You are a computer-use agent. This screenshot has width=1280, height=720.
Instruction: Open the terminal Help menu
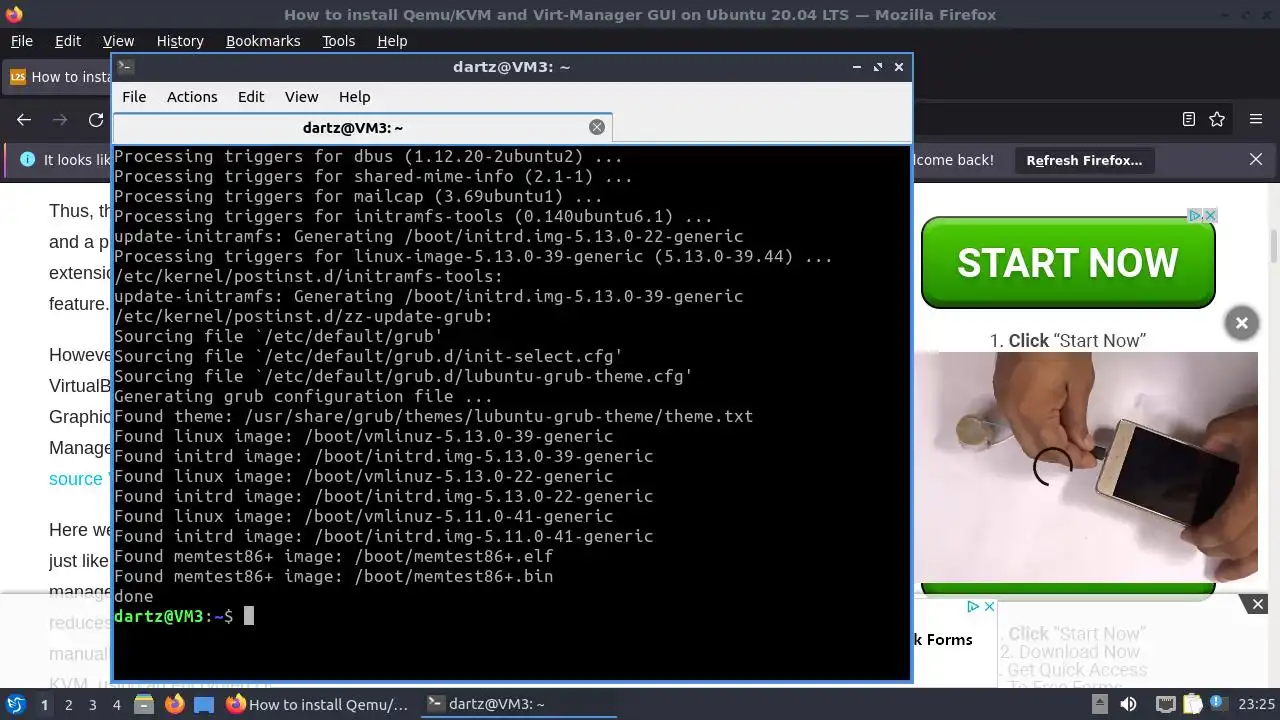pos(355,97)
